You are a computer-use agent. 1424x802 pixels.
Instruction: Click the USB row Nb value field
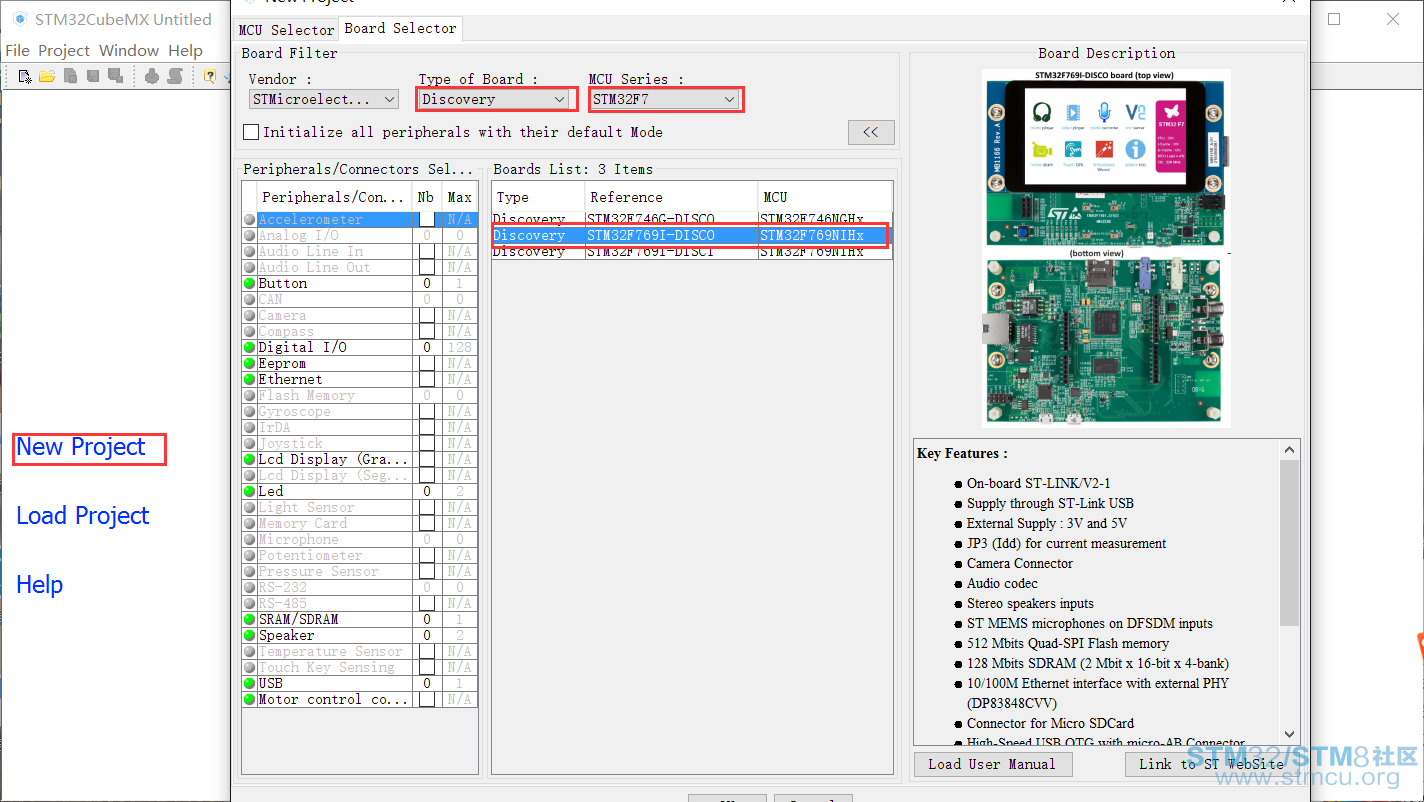[x=427, y=684]
